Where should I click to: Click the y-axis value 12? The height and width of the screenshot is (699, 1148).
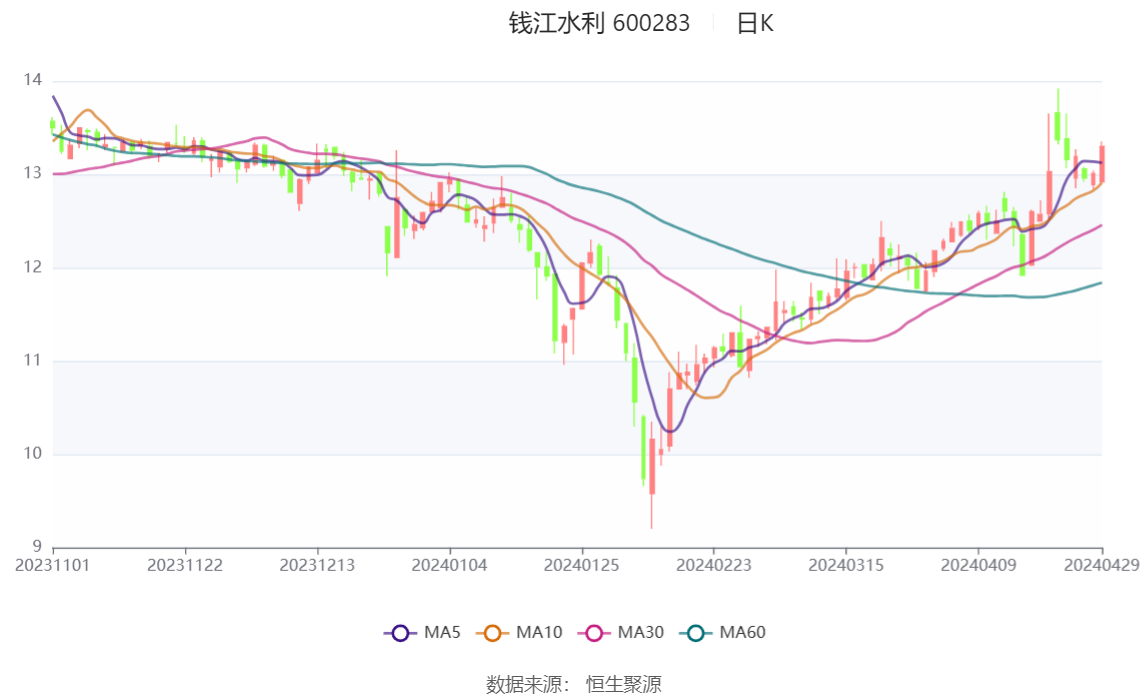pyautogui.click(x=33, y=267)
